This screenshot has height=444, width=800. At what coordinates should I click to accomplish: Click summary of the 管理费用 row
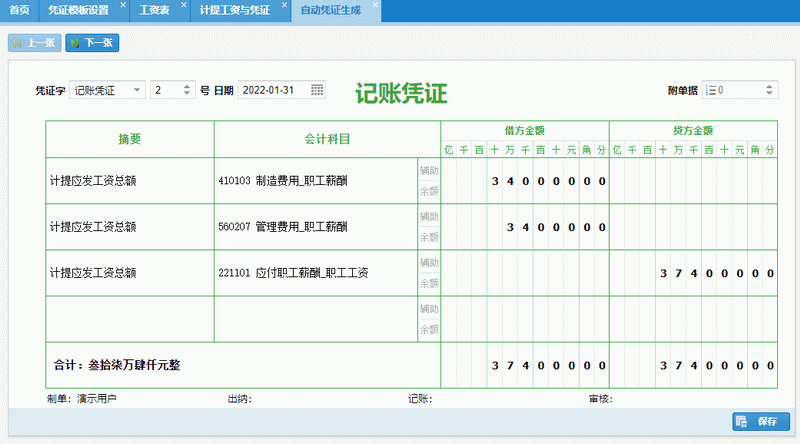click(130, 227)
